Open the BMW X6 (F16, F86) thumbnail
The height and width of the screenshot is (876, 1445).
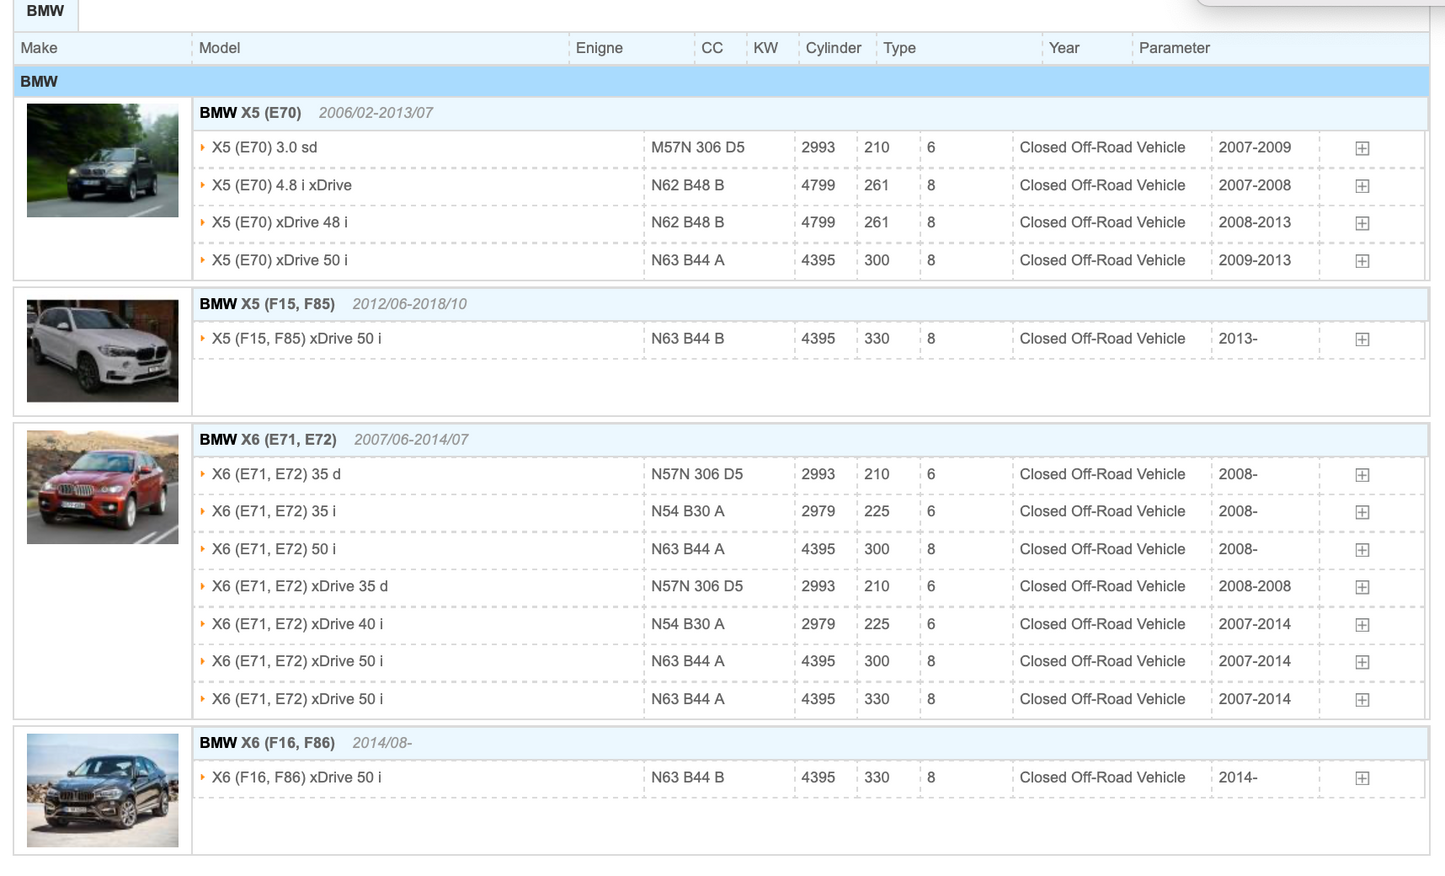point(102,790)
